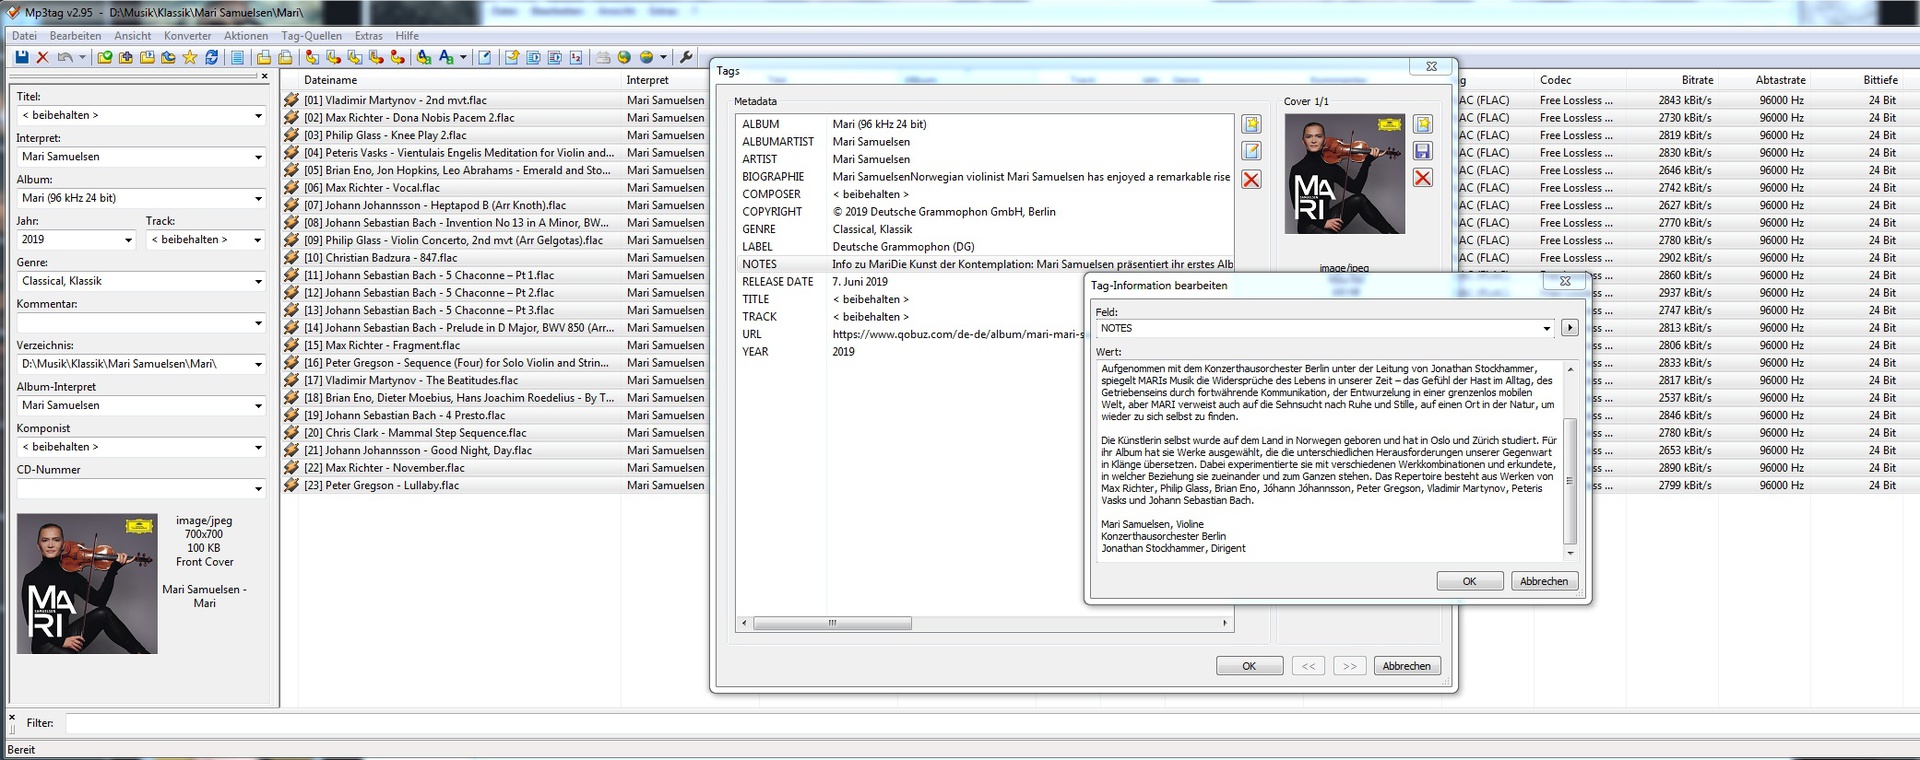Click the blue refresh arrows toolbar icon
The image size is (1920, 760).
click(x=212, y=58)
